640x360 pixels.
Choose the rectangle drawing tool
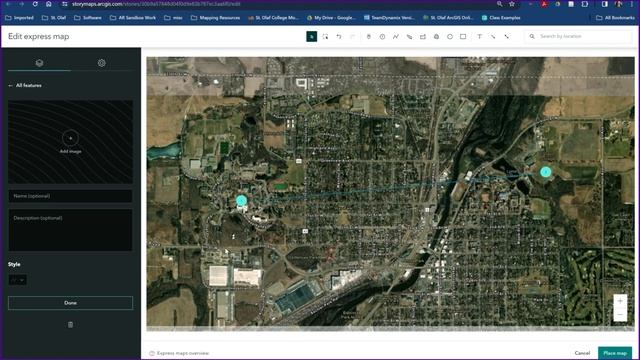463,37
